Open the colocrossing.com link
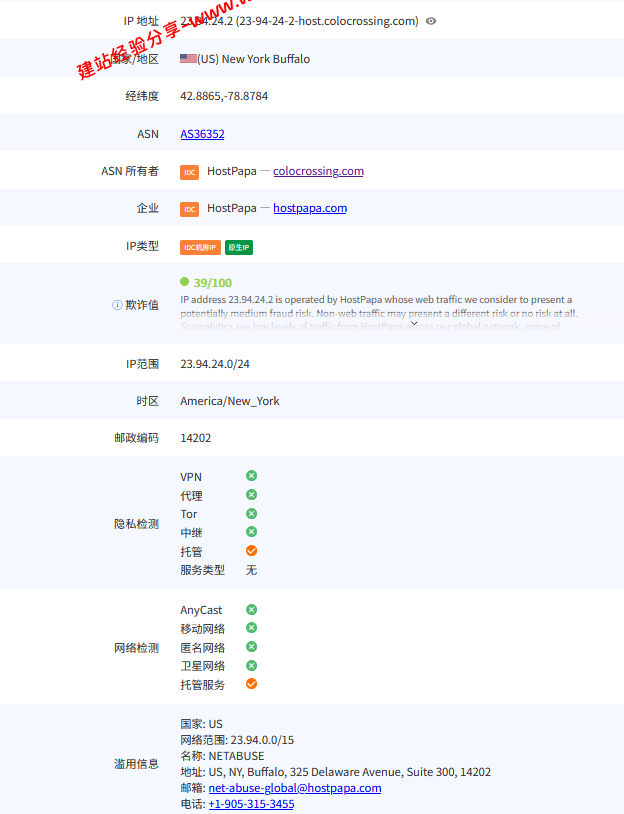624x814 pixels. pyautogui.click(x=318, y=171)
